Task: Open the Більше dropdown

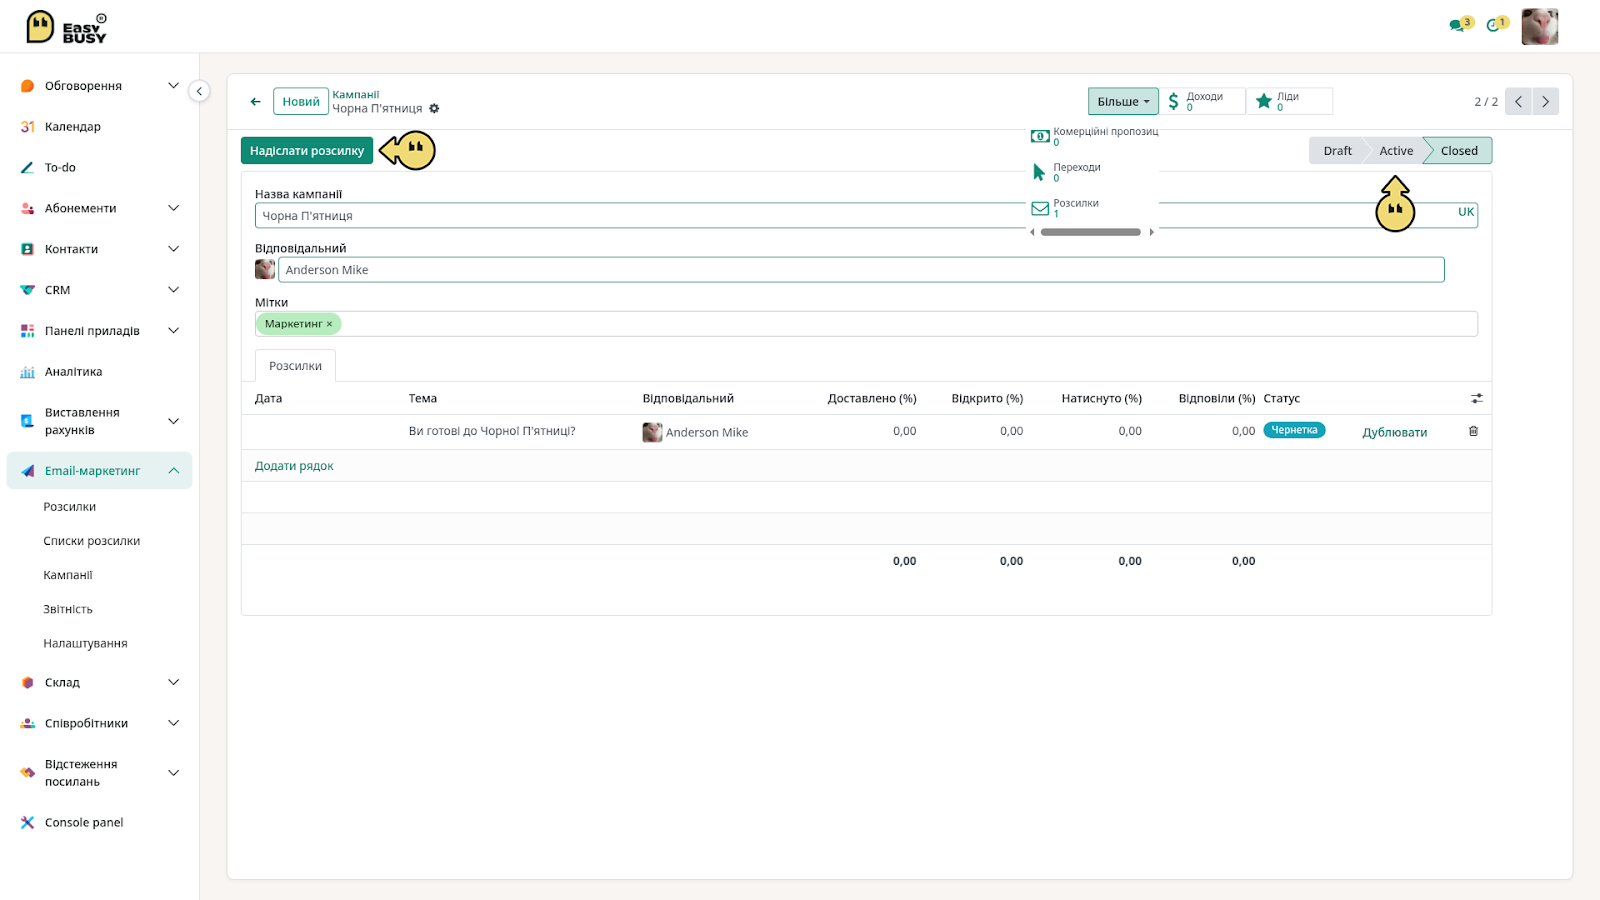Action: (1123, 101)
